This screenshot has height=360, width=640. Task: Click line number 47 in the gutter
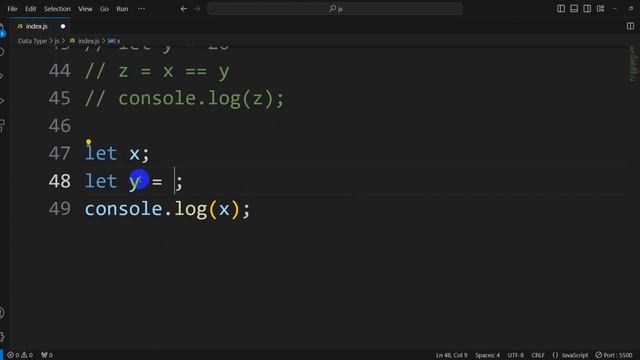coord(60,153)
